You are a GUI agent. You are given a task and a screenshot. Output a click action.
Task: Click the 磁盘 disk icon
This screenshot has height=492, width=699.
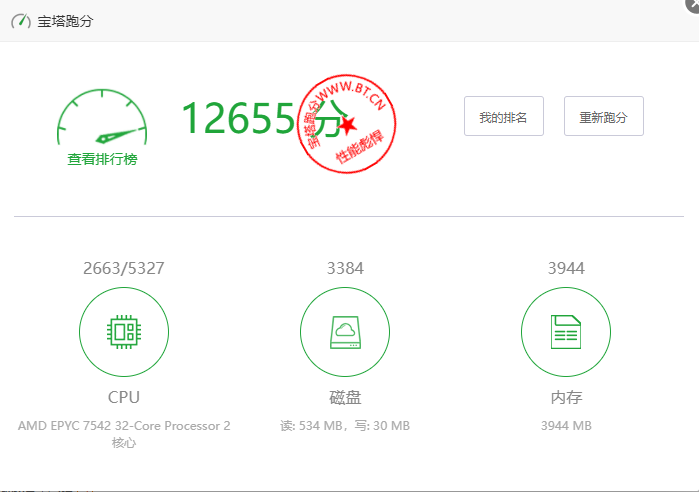345,332
